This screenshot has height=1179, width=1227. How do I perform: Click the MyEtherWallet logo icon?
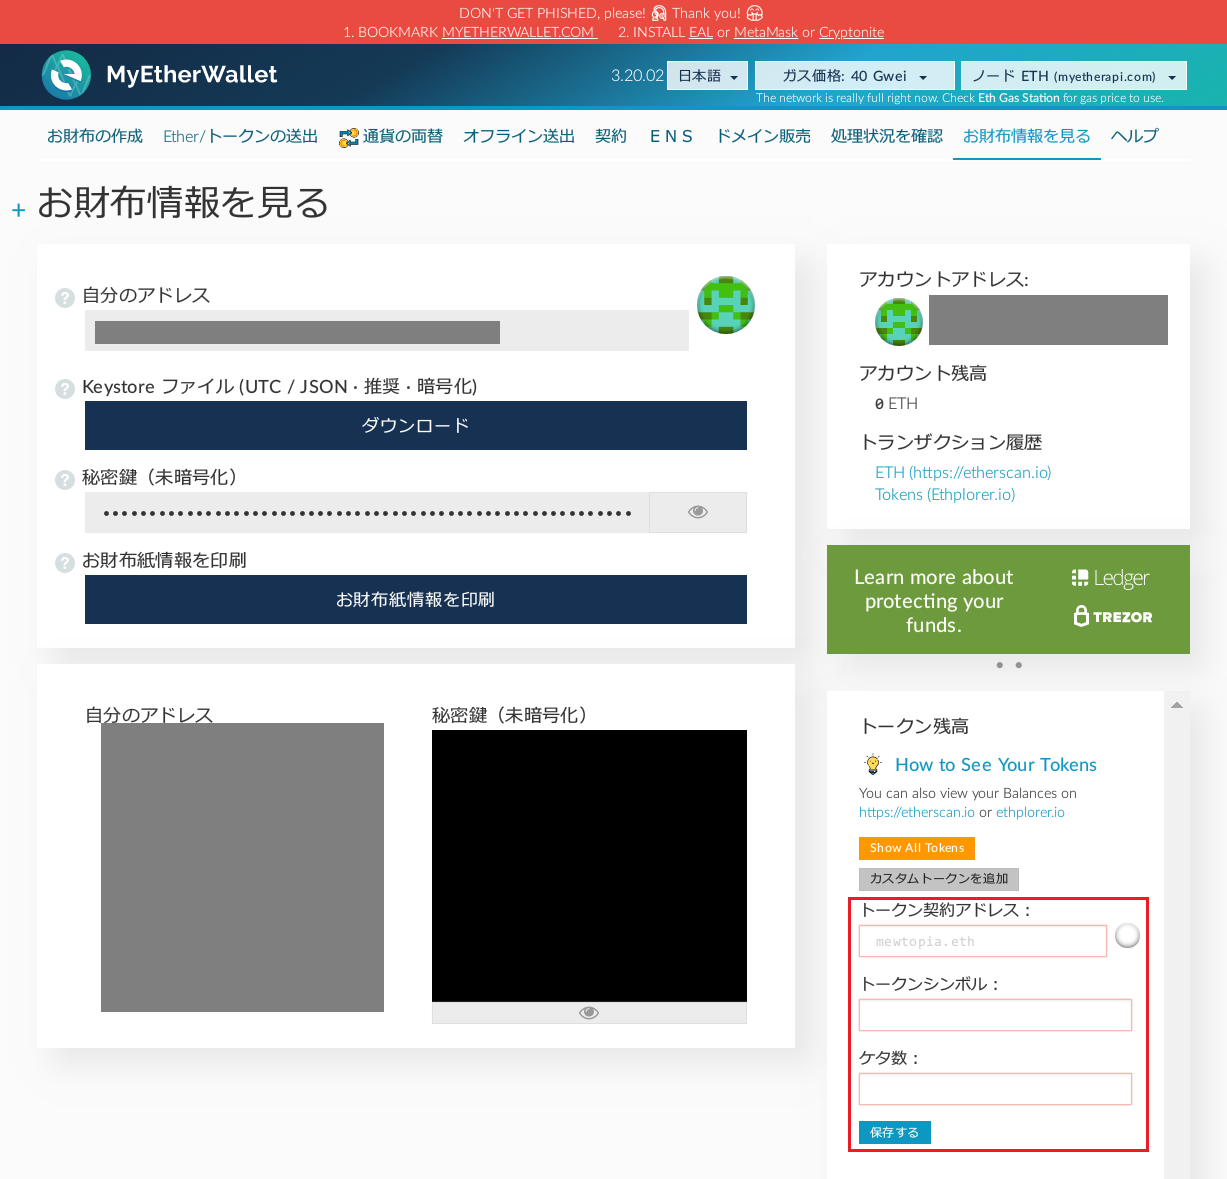pyautogui.click(x=66, y=75)
